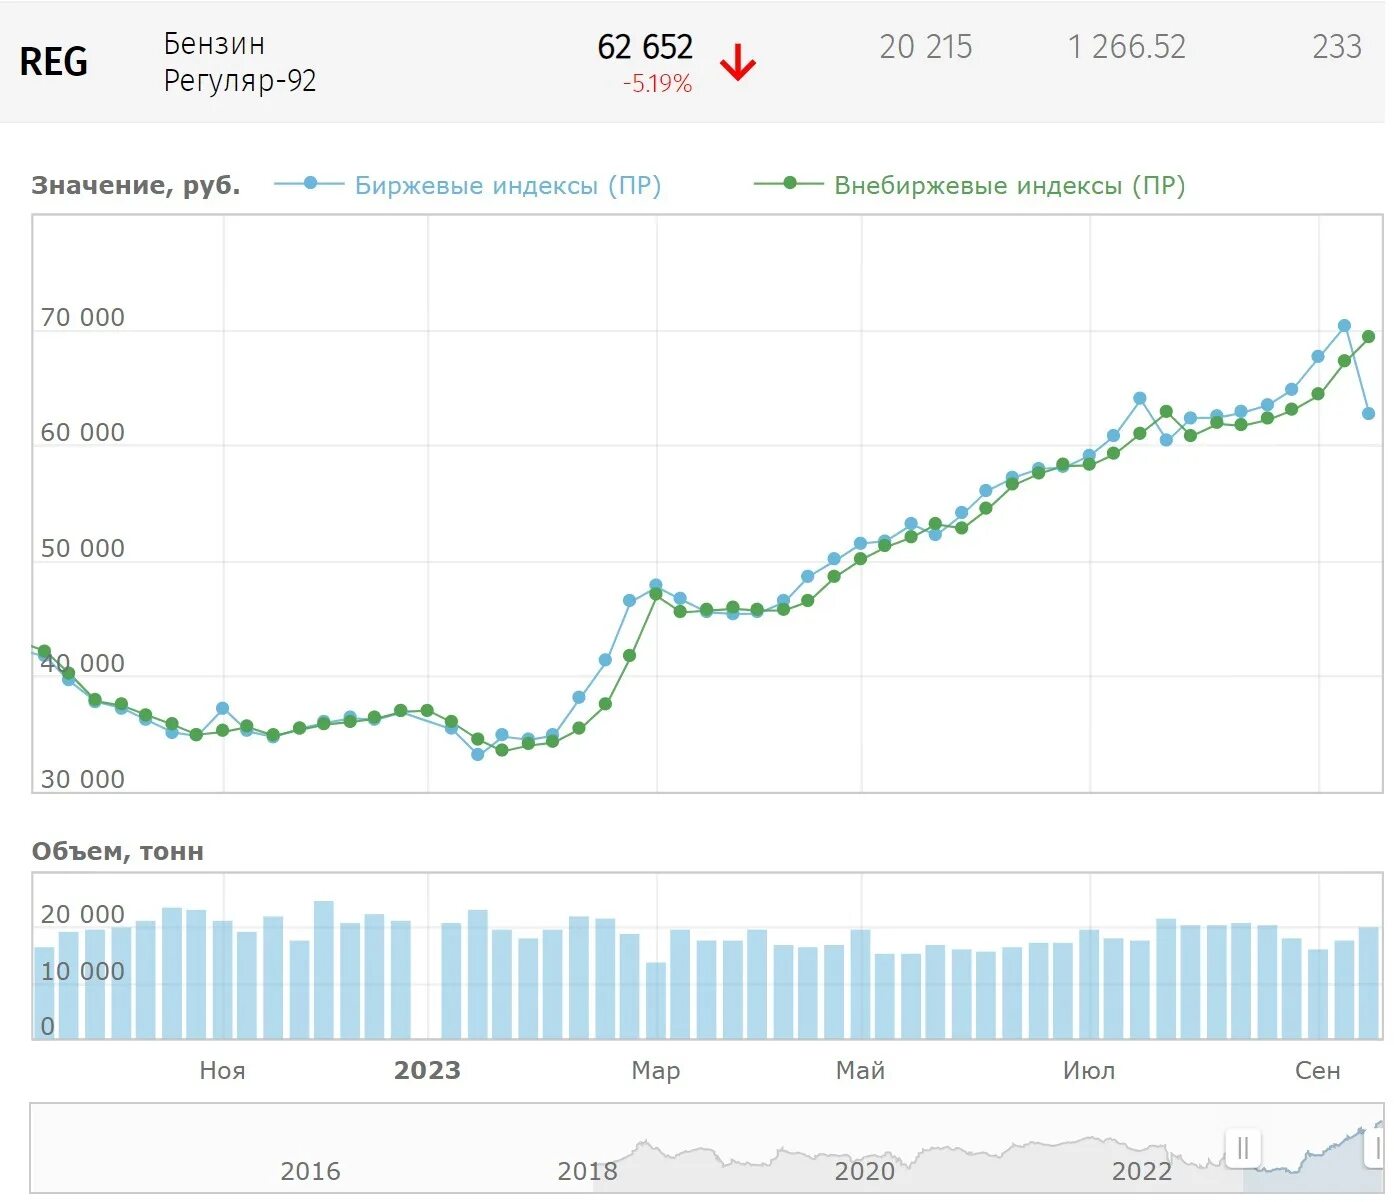Toggle the Биржевые индексы (ПР) legend series

pos(467,185)
